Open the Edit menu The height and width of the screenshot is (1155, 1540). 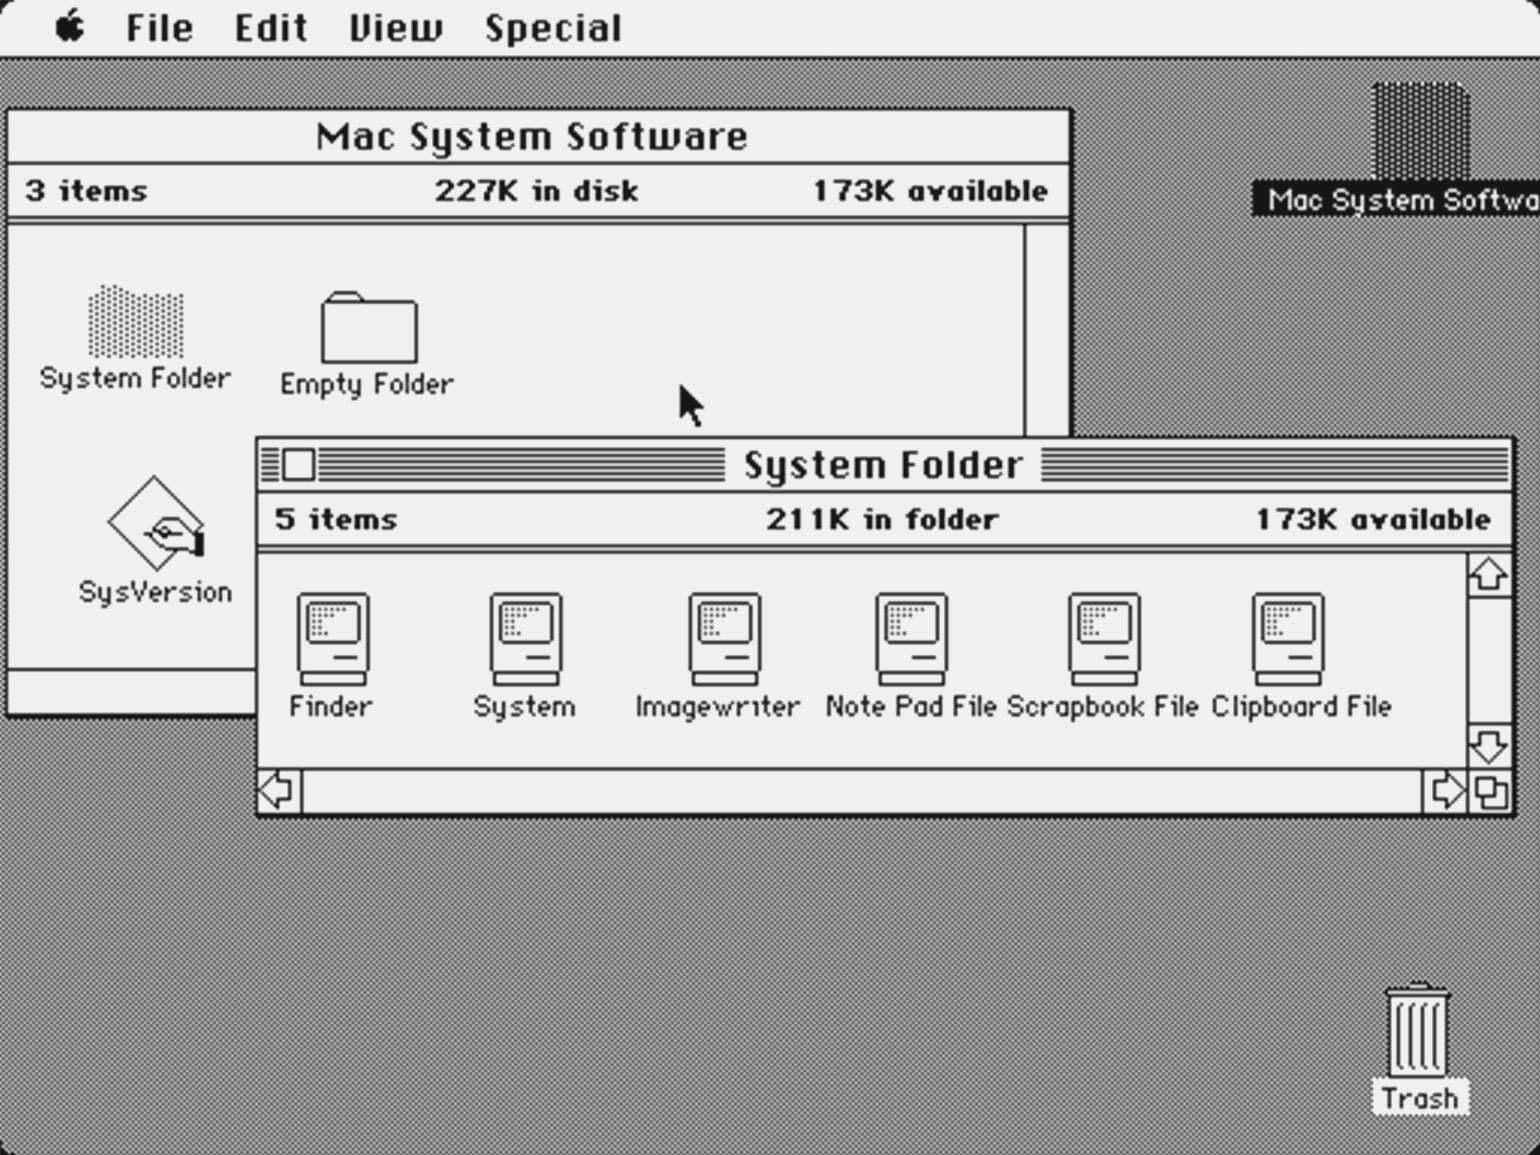(x=270, y=28)
